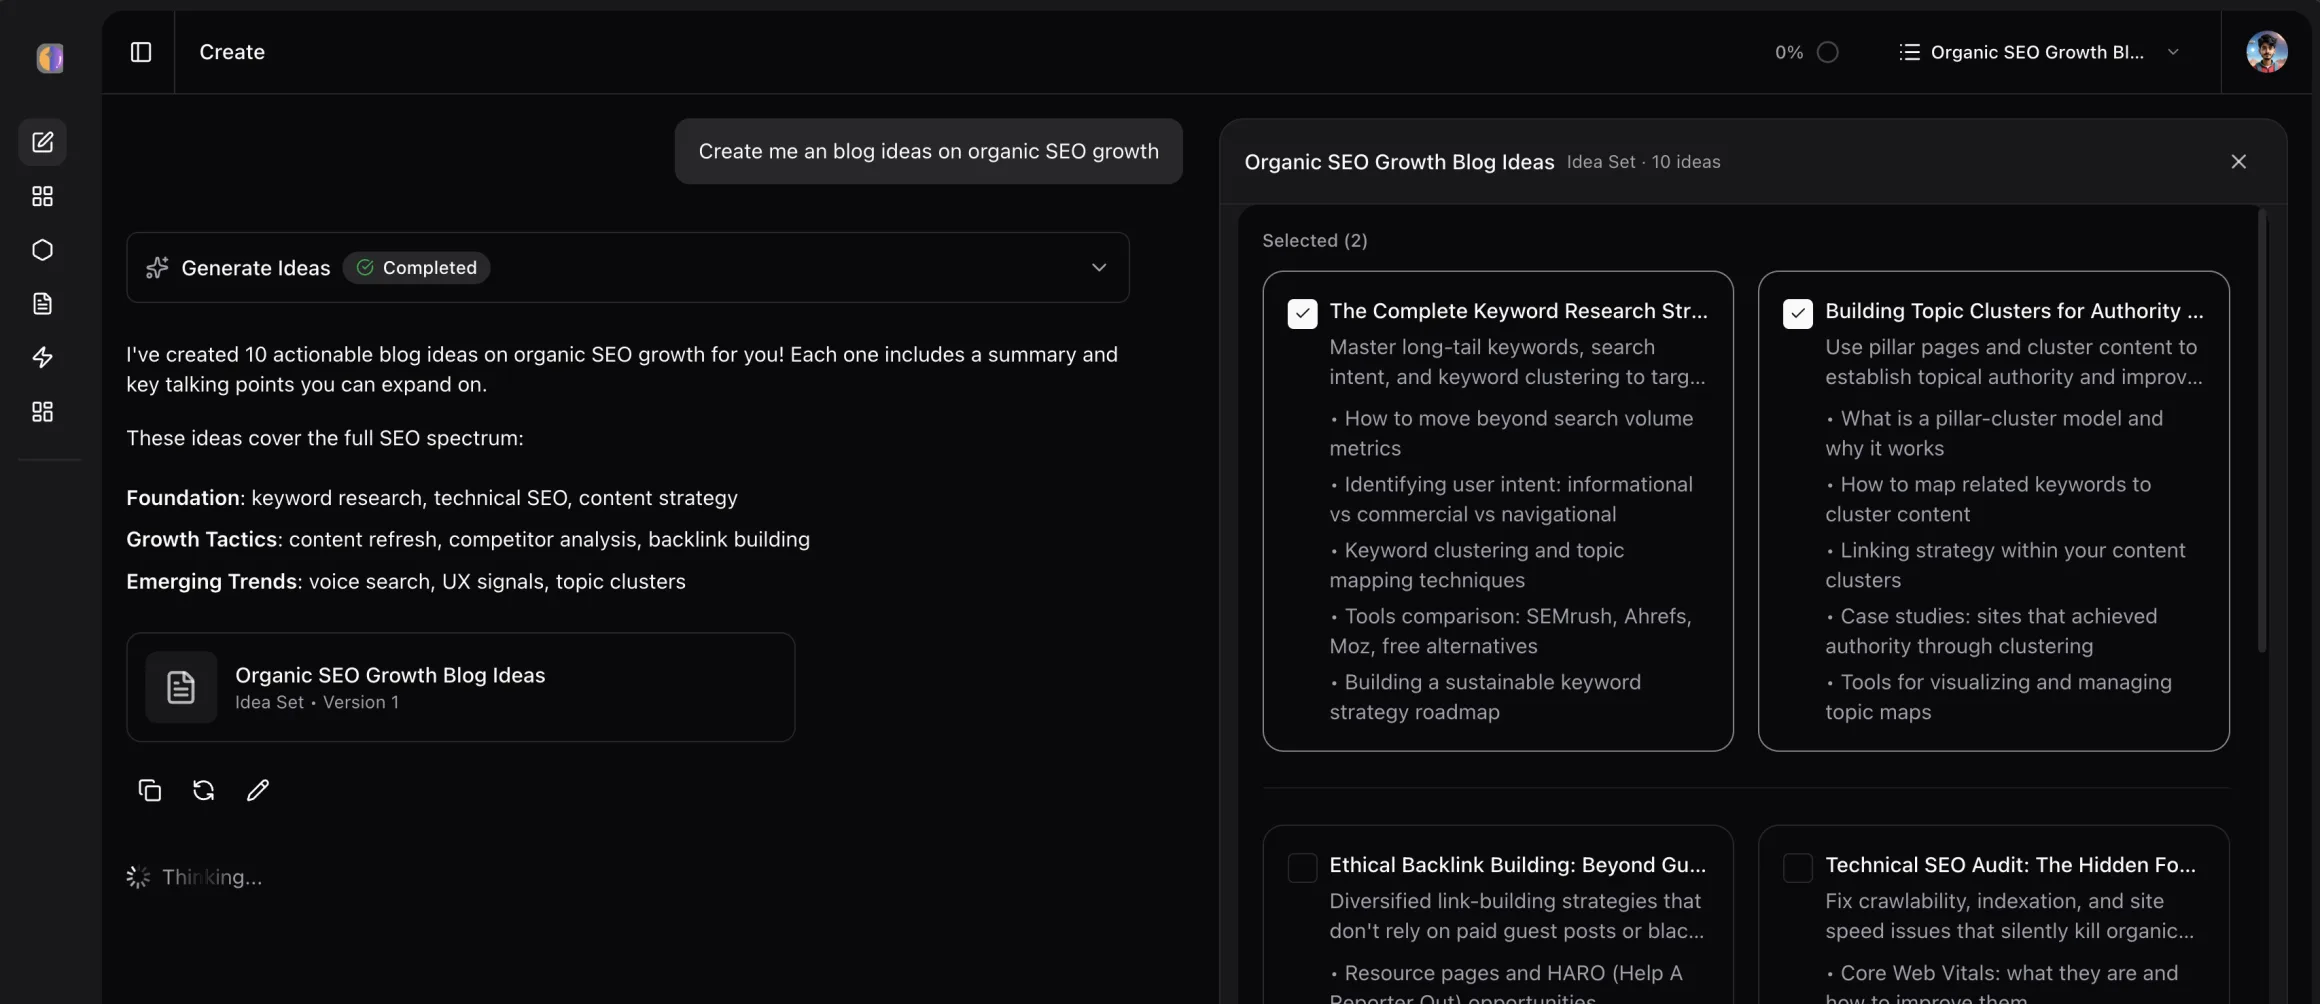Open Ethical Backlink Building: Beyond Gu... card title

(x=1517, y=865)
